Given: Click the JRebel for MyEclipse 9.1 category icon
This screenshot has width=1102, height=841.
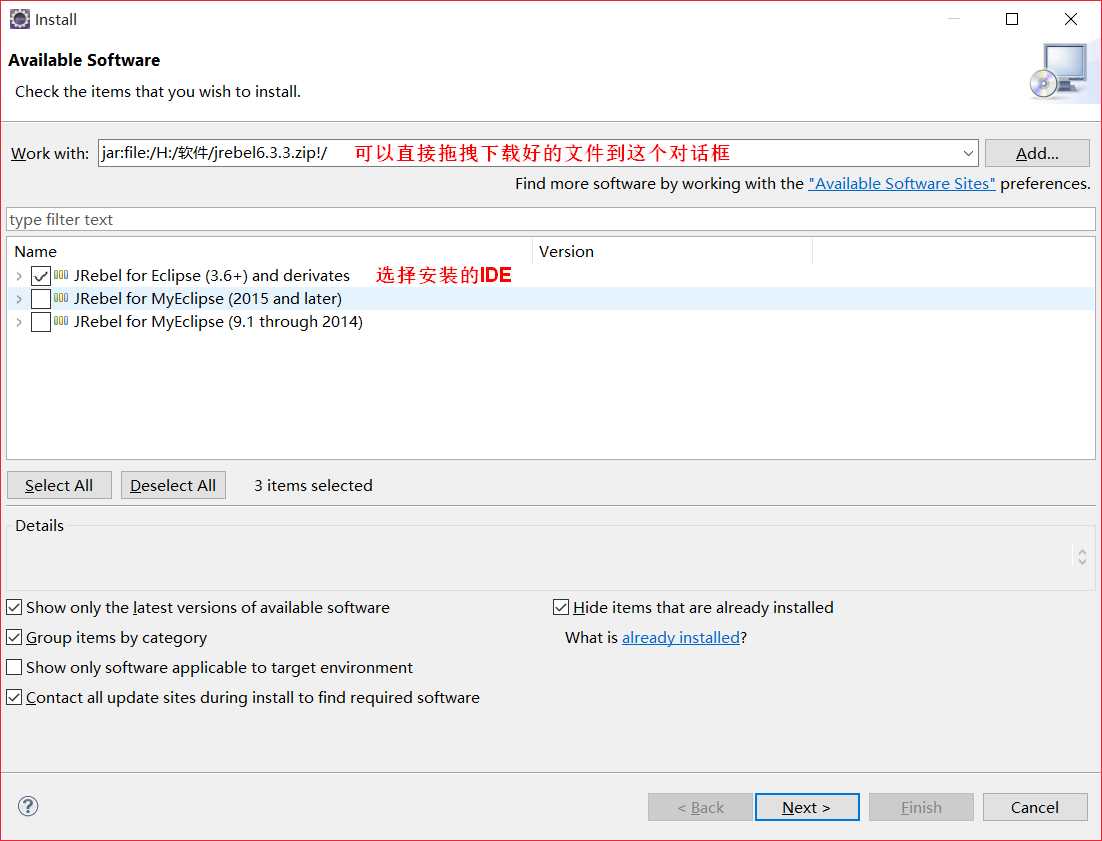Looking at the screenshot, I should point(61,321).
